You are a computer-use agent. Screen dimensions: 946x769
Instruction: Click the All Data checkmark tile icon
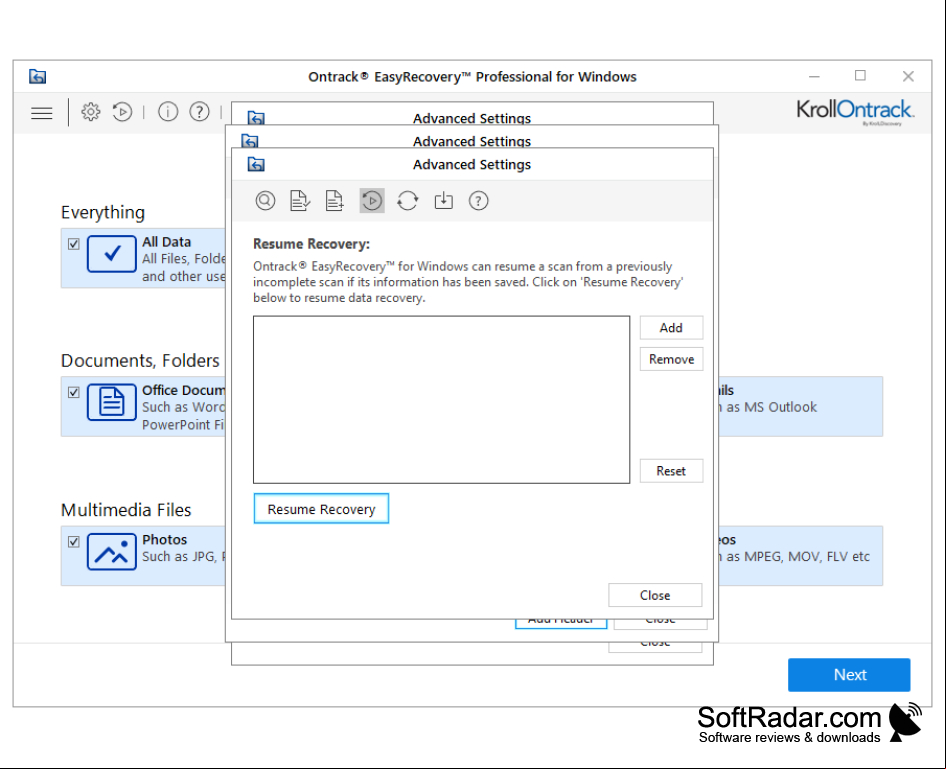click(112, 254)
